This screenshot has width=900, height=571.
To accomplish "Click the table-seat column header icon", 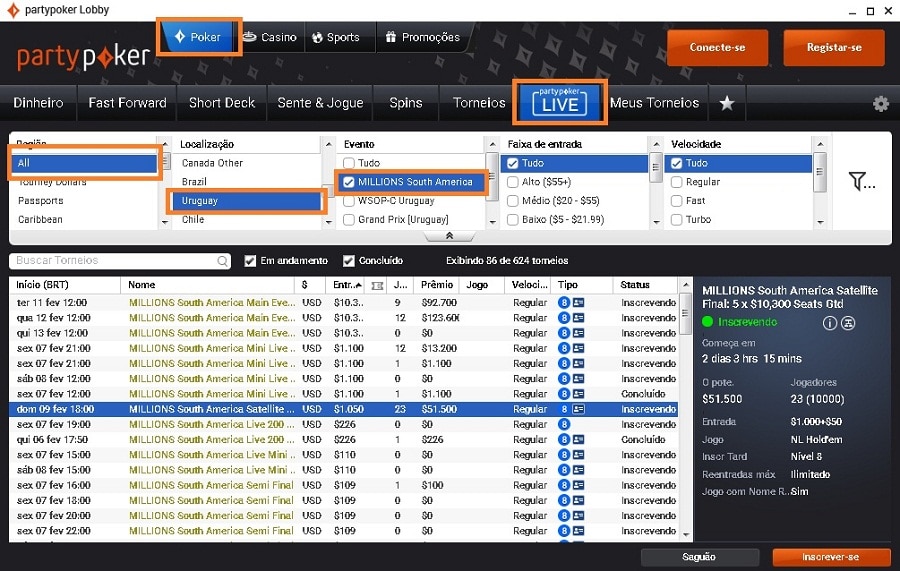I will (x=377, y=285).
